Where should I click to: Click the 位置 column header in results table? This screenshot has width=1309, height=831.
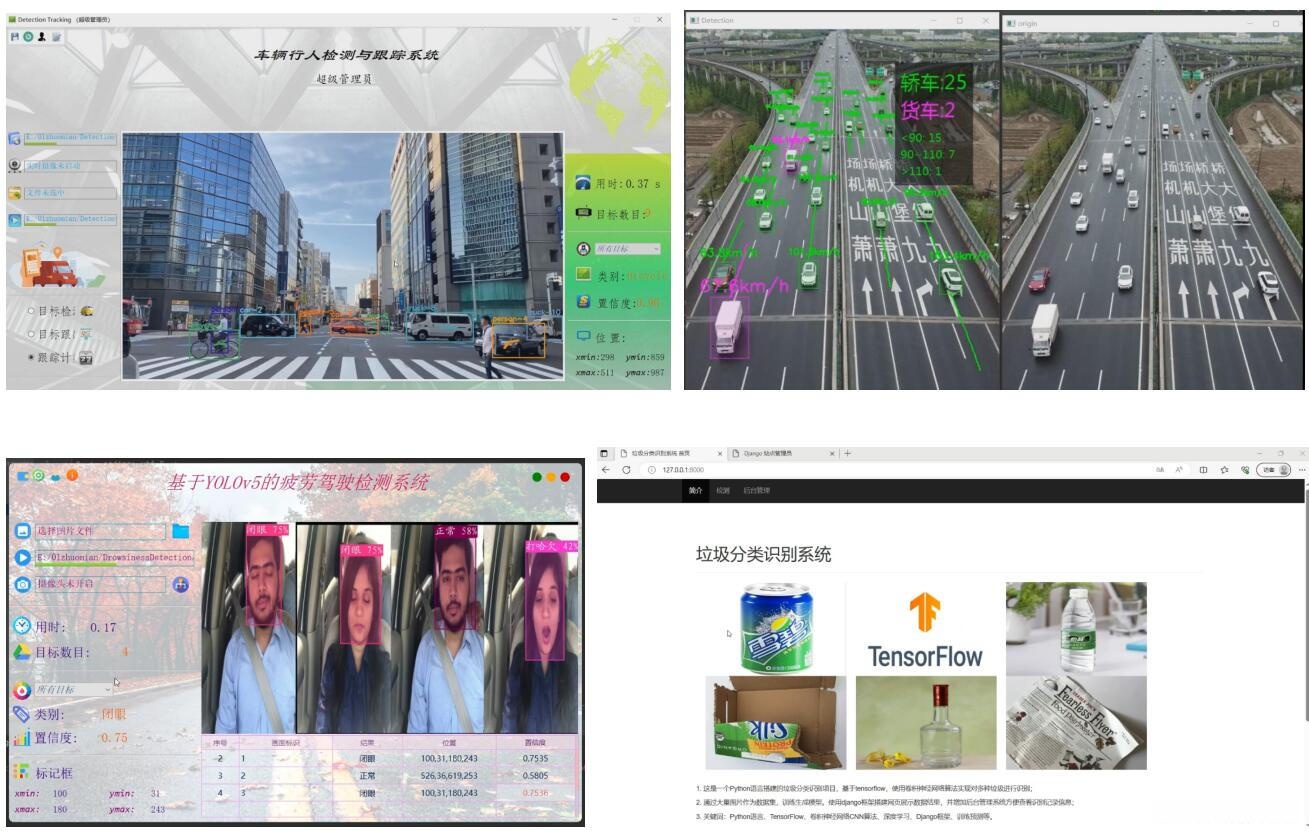click(450, 743)
